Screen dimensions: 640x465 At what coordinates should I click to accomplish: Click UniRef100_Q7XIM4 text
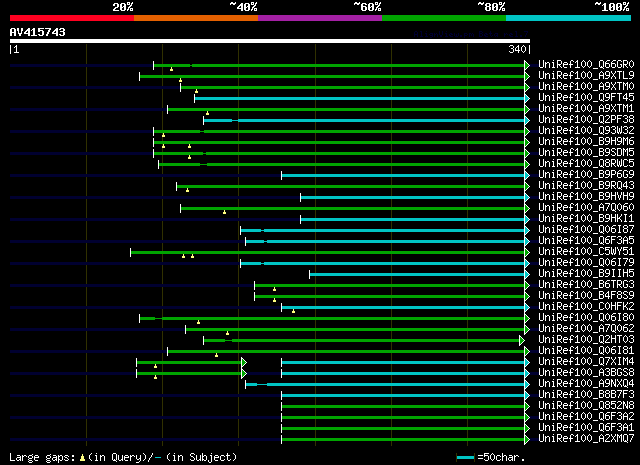pos(586,362)
